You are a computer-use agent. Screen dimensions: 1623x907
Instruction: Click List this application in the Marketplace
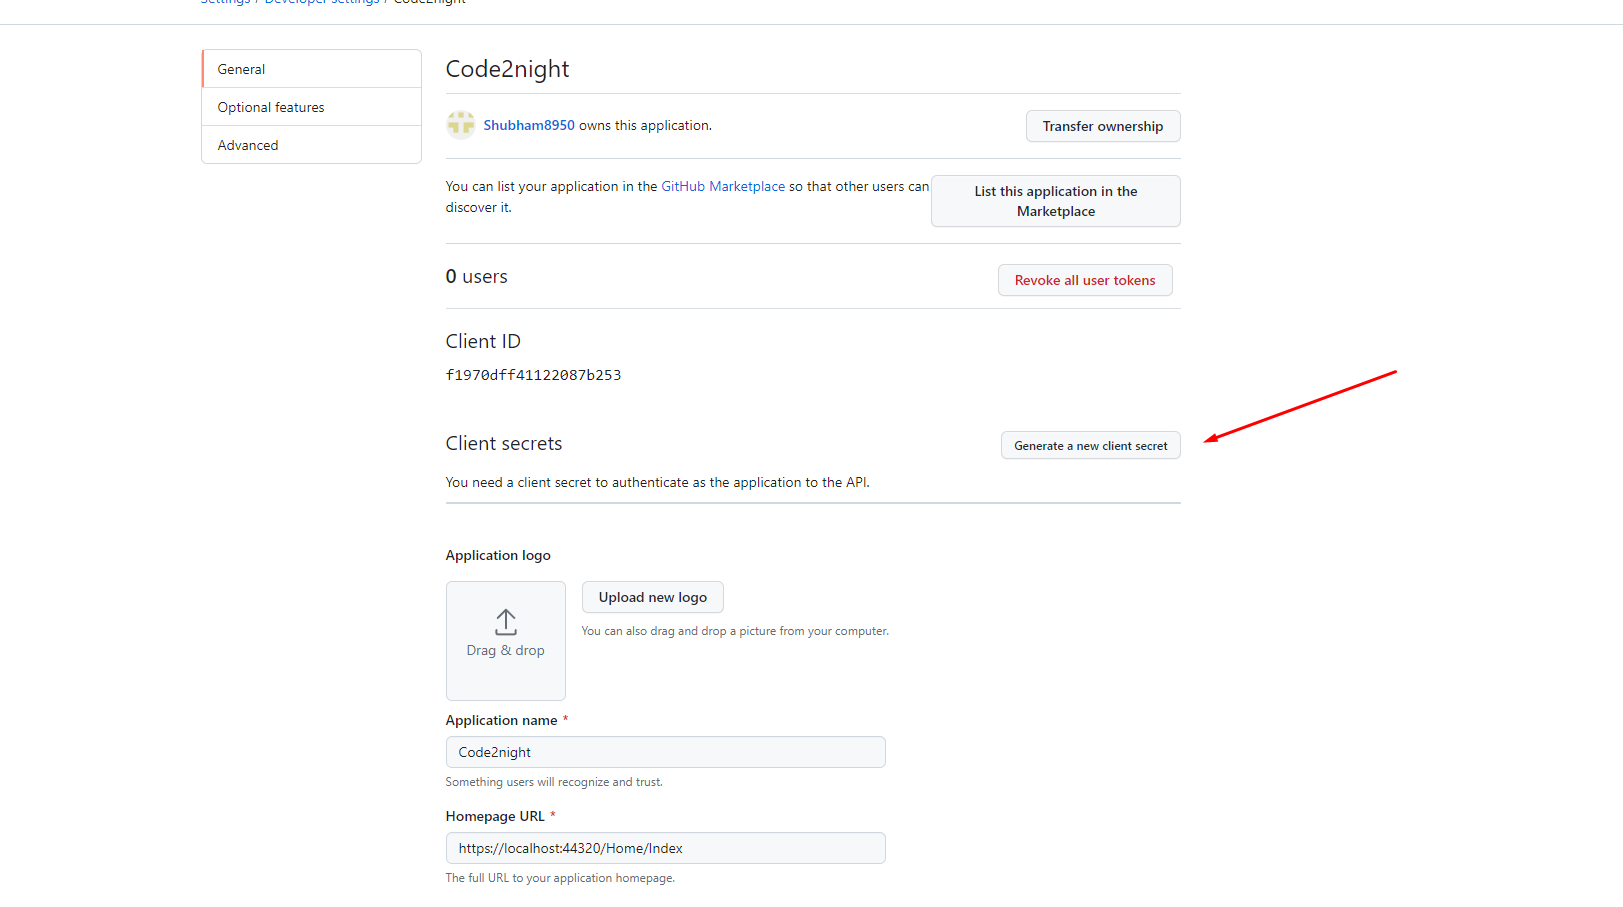pyautogui.click(x=1056, y=201)
